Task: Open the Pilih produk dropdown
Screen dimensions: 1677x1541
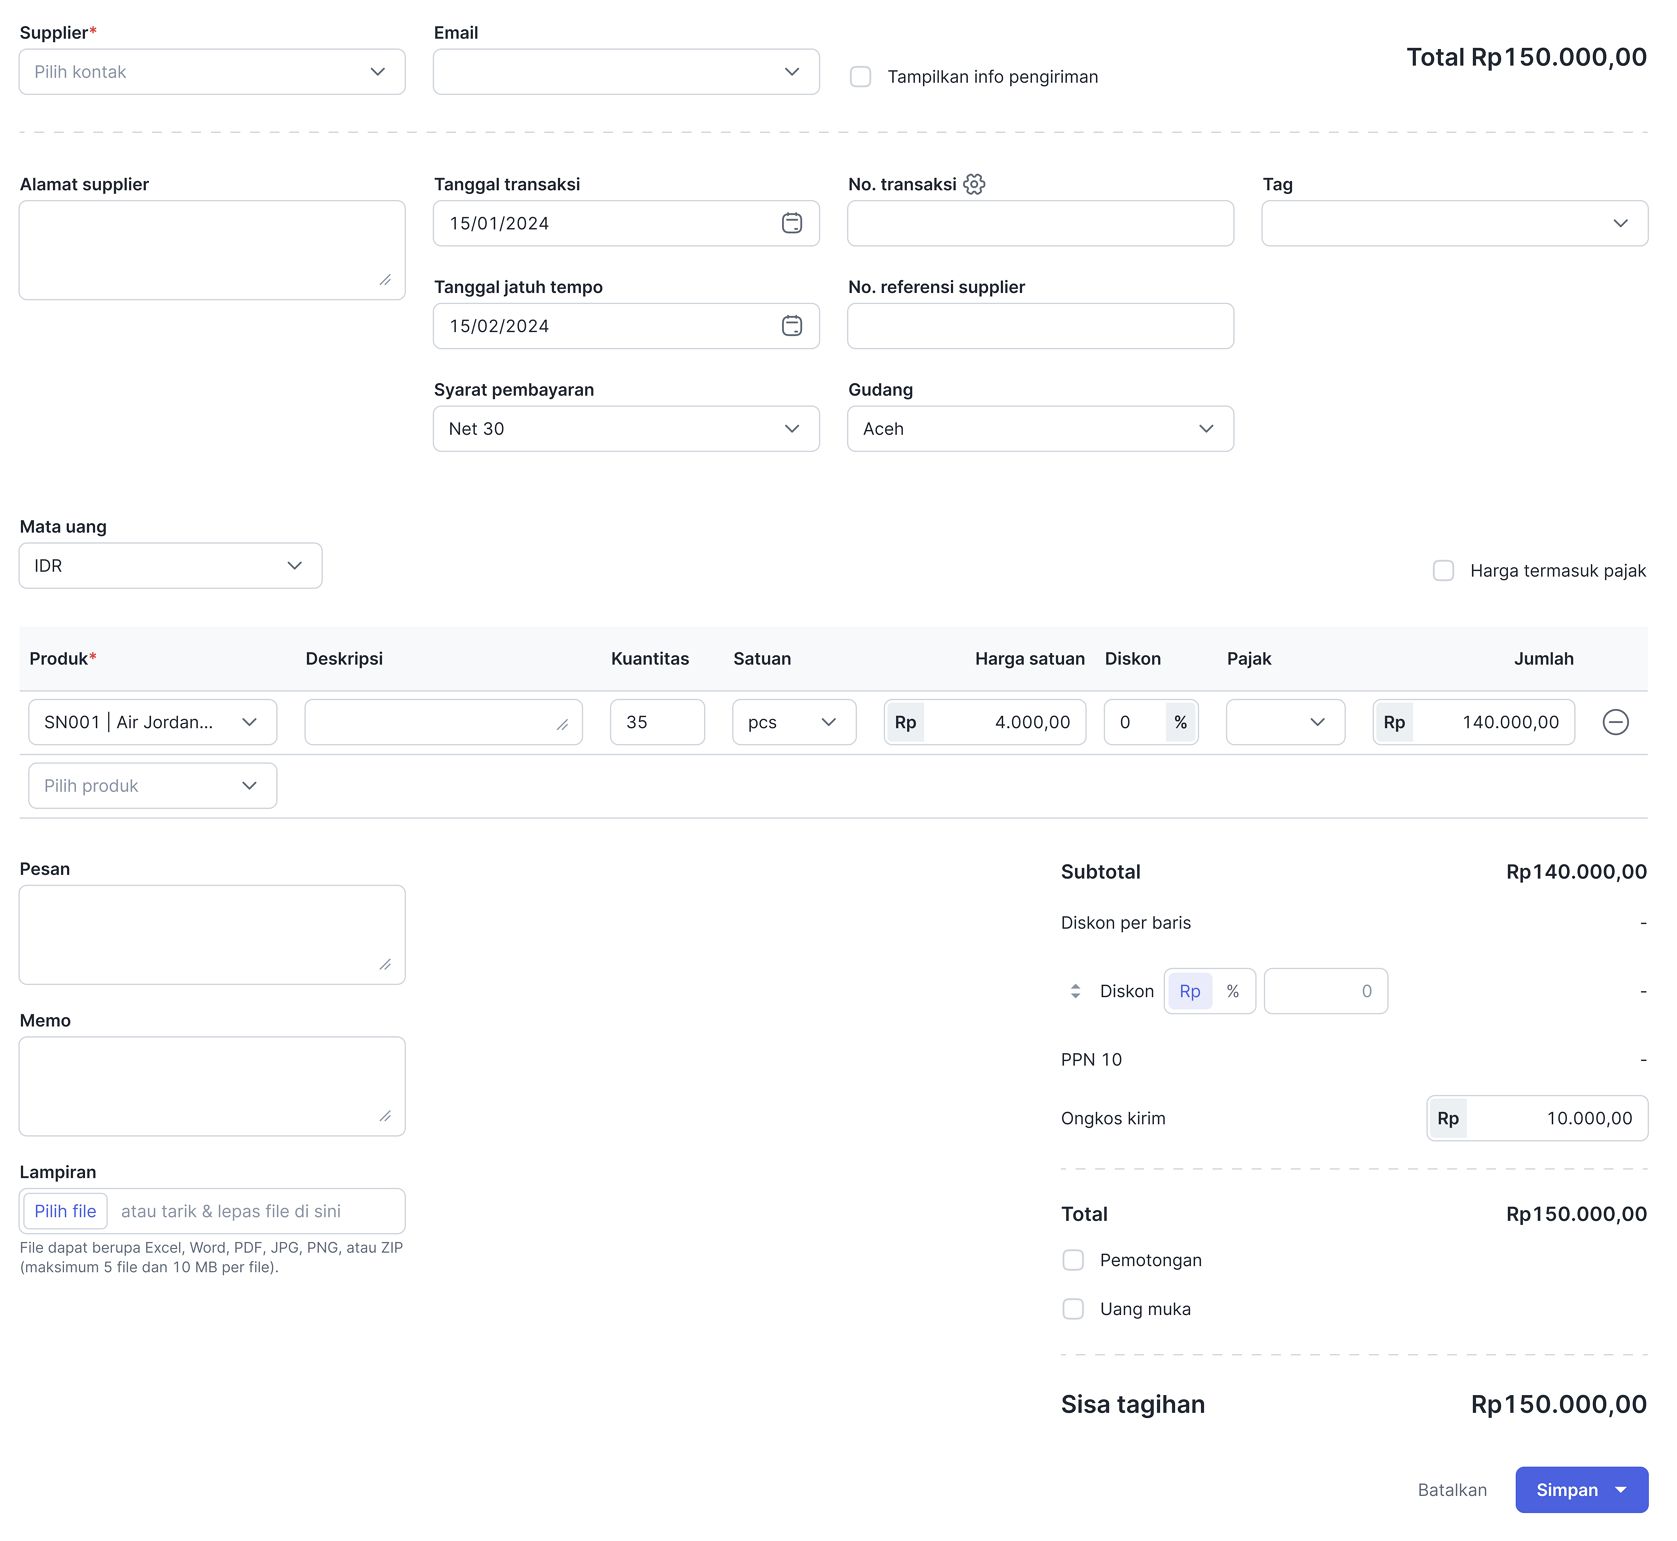Action: [x=152, y=786]
